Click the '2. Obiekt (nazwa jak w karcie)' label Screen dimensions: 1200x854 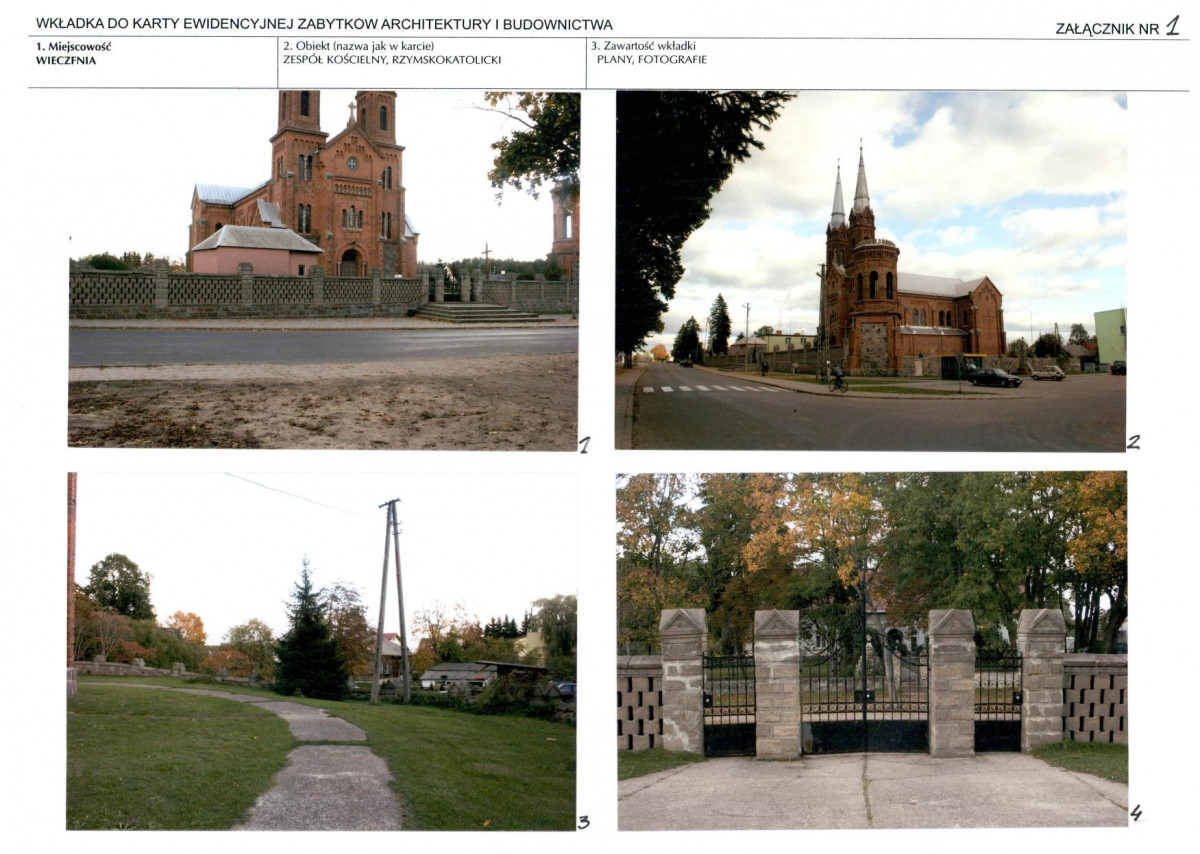point(358,46)
